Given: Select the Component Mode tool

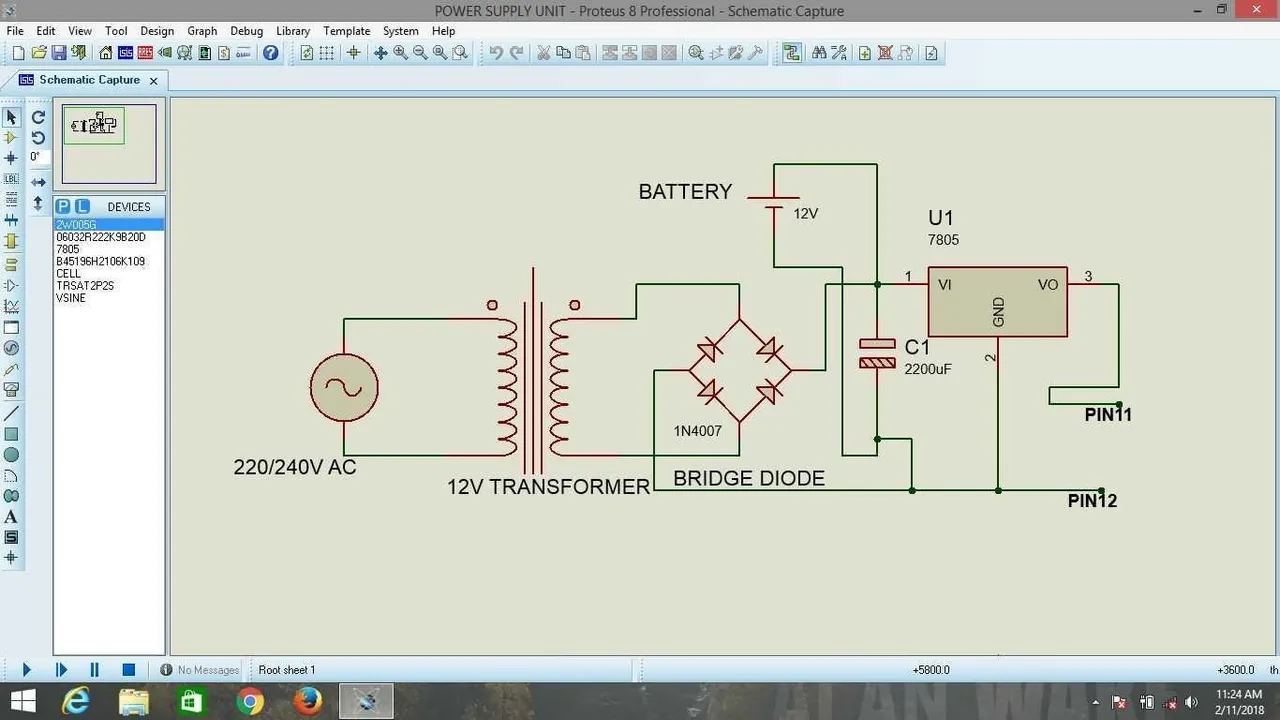Looking at the screenshot, I should pos(11,137).
